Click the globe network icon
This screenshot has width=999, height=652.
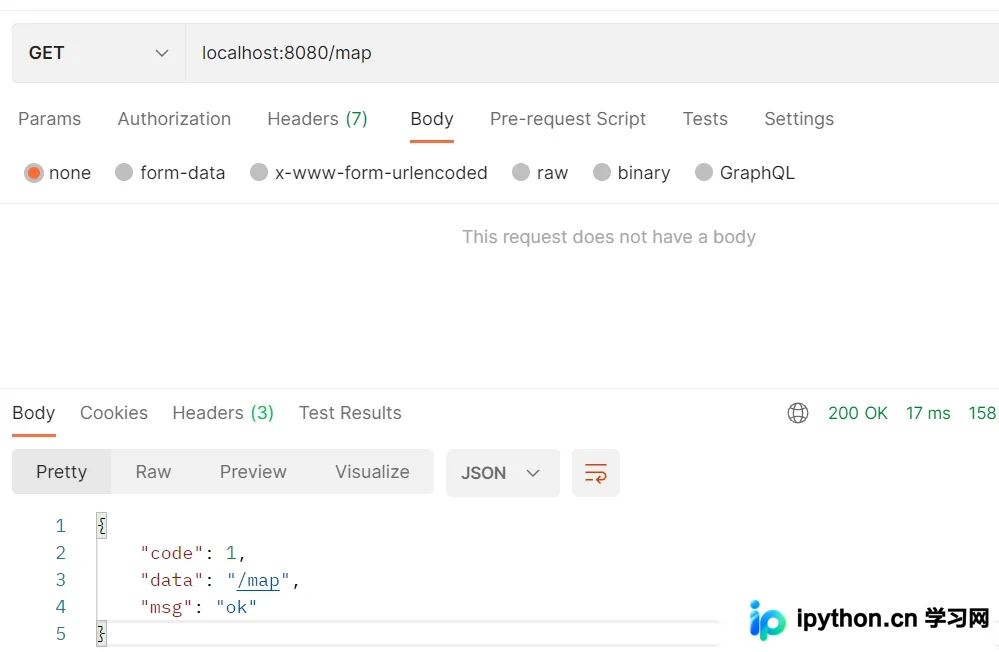(x=798, y=413)
